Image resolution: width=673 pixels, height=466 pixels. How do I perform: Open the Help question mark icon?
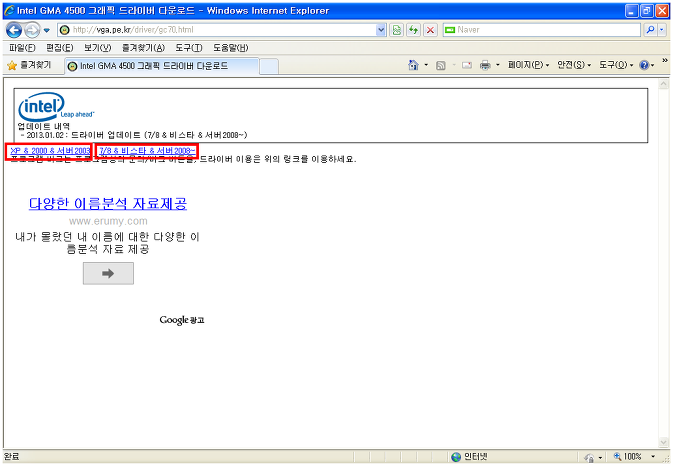[644, 65]
